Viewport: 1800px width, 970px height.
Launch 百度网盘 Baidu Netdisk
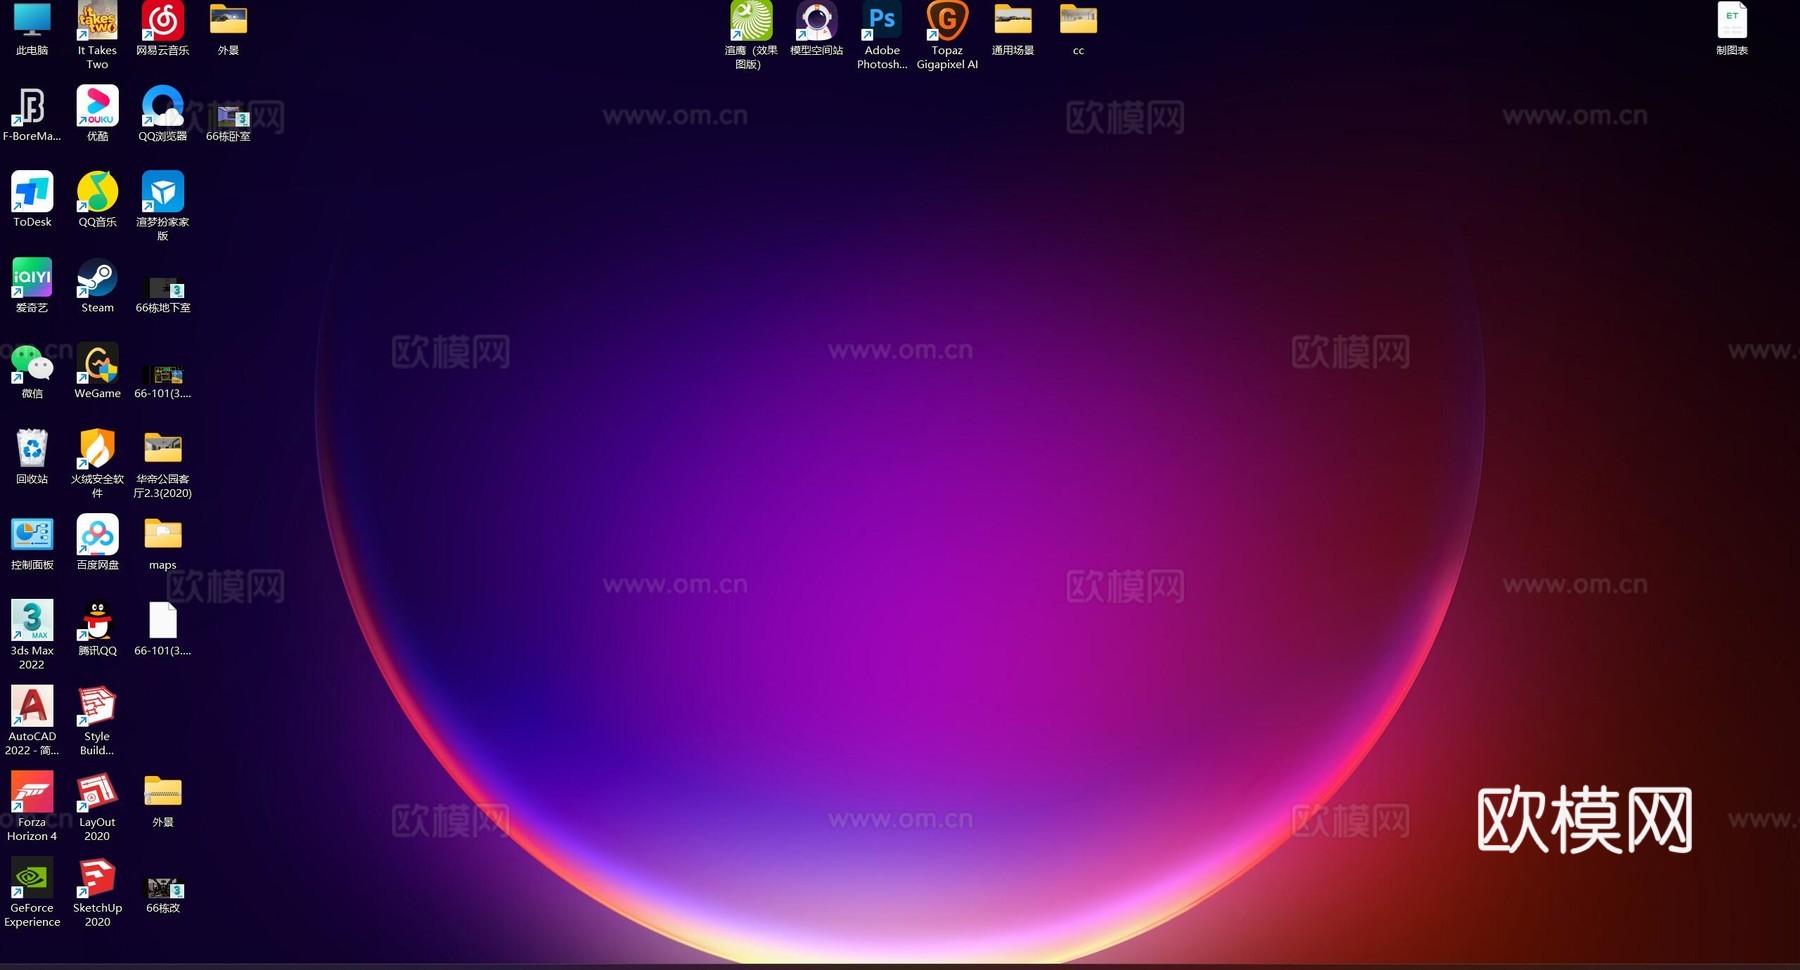click(97, 535)
